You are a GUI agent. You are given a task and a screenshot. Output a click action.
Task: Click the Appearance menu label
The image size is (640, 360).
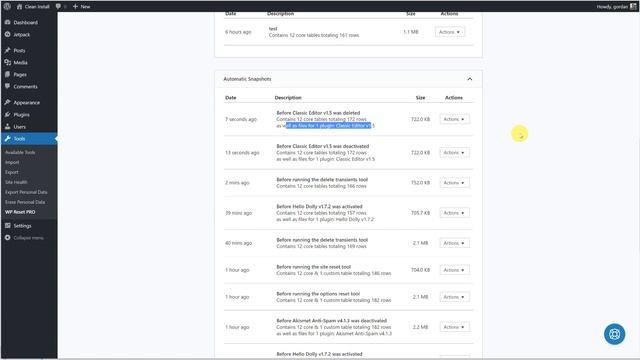pyautogui.click(x=27, y=102)
